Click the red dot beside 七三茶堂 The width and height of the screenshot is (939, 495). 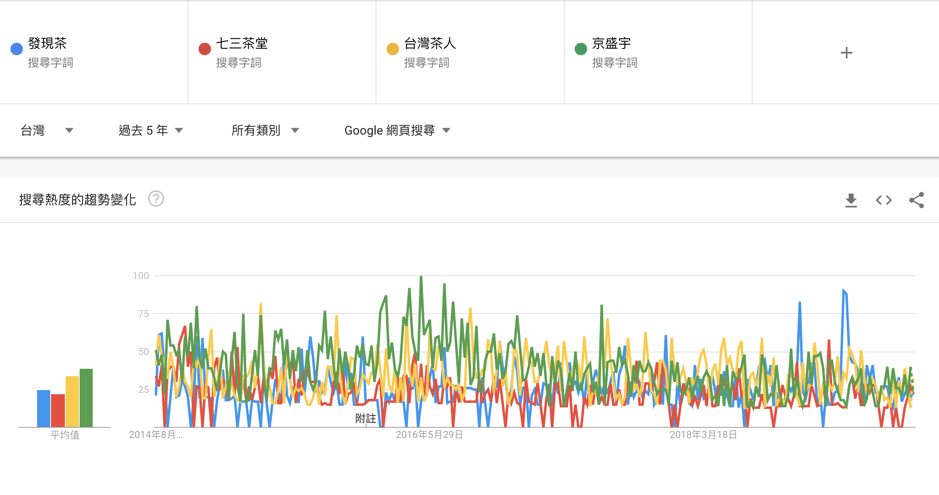[x=205, y=49]
